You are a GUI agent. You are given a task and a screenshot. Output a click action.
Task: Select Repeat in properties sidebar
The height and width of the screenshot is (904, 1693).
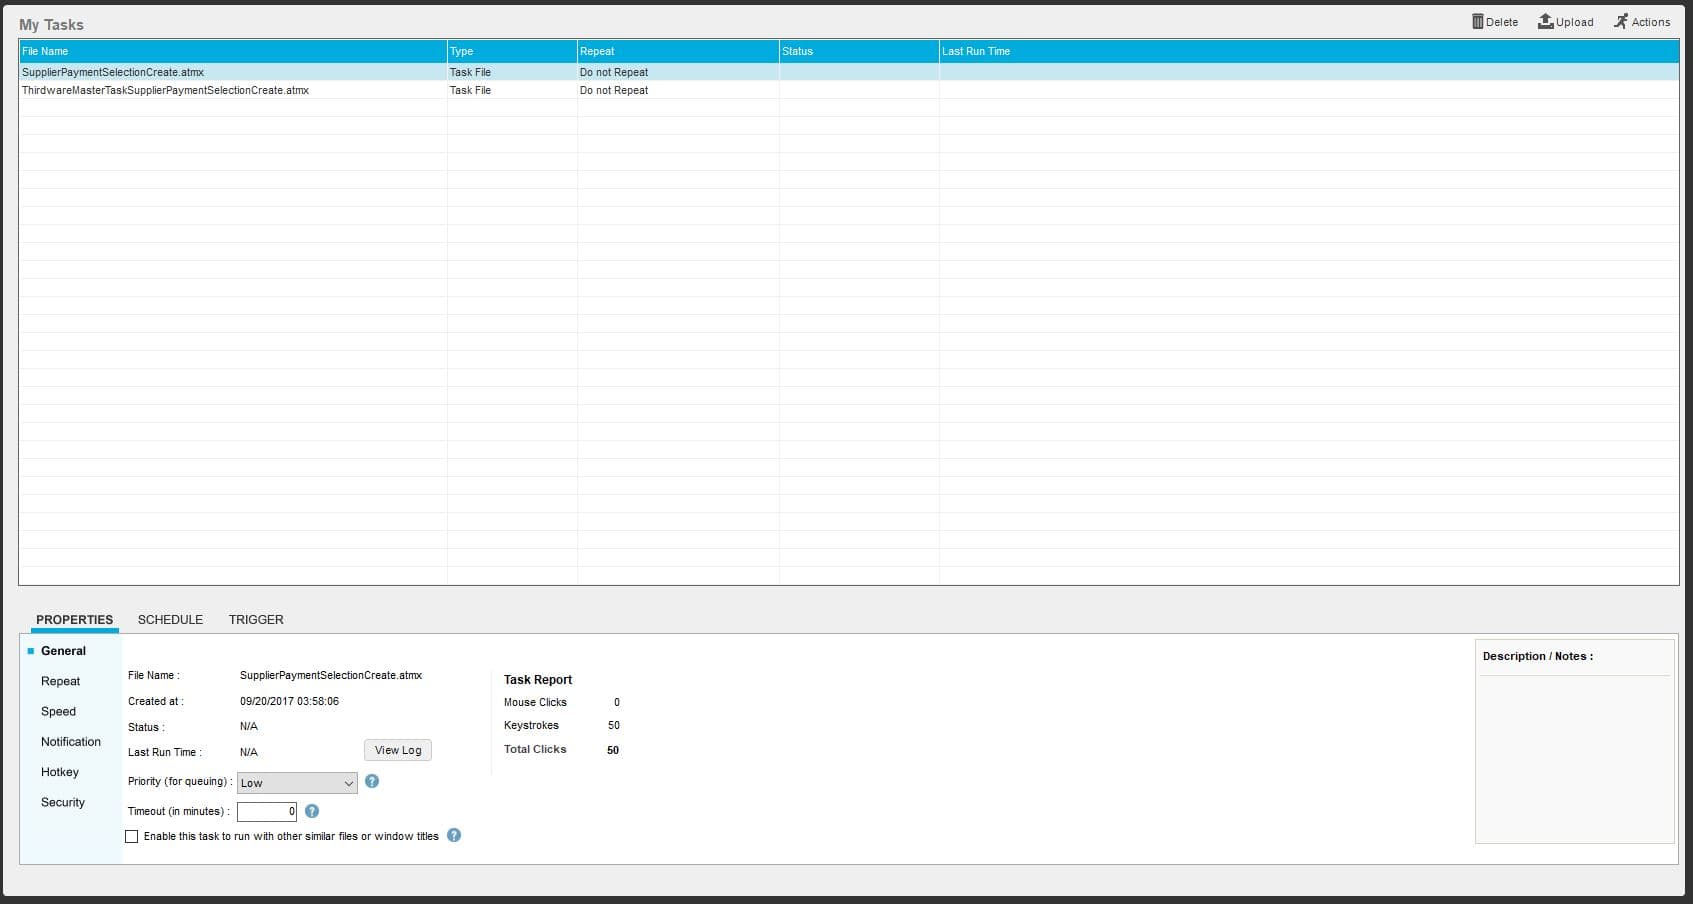tap(60, 681)
